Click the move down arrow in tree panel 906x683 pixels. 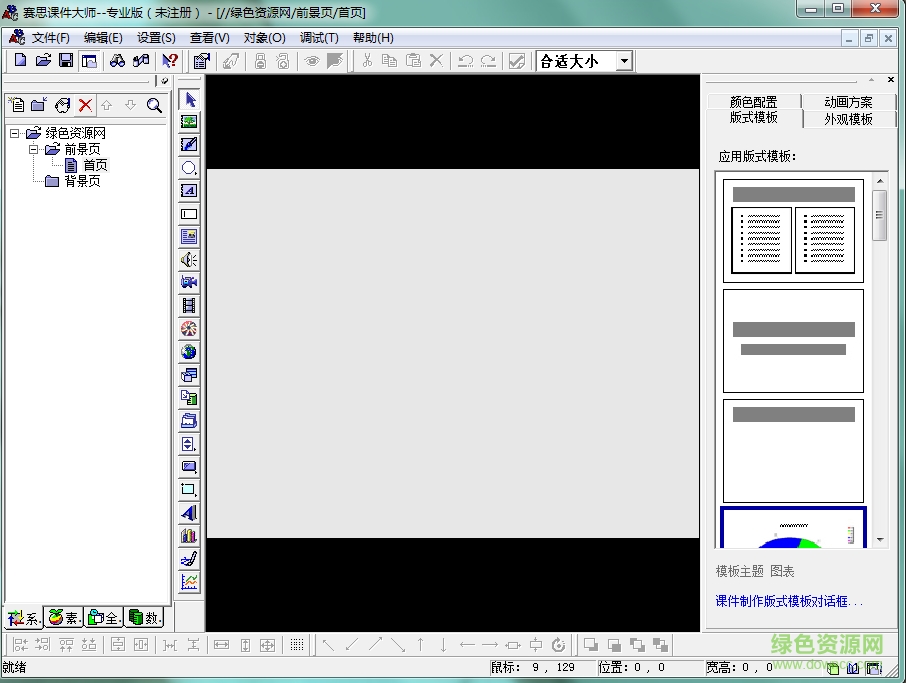131,105
